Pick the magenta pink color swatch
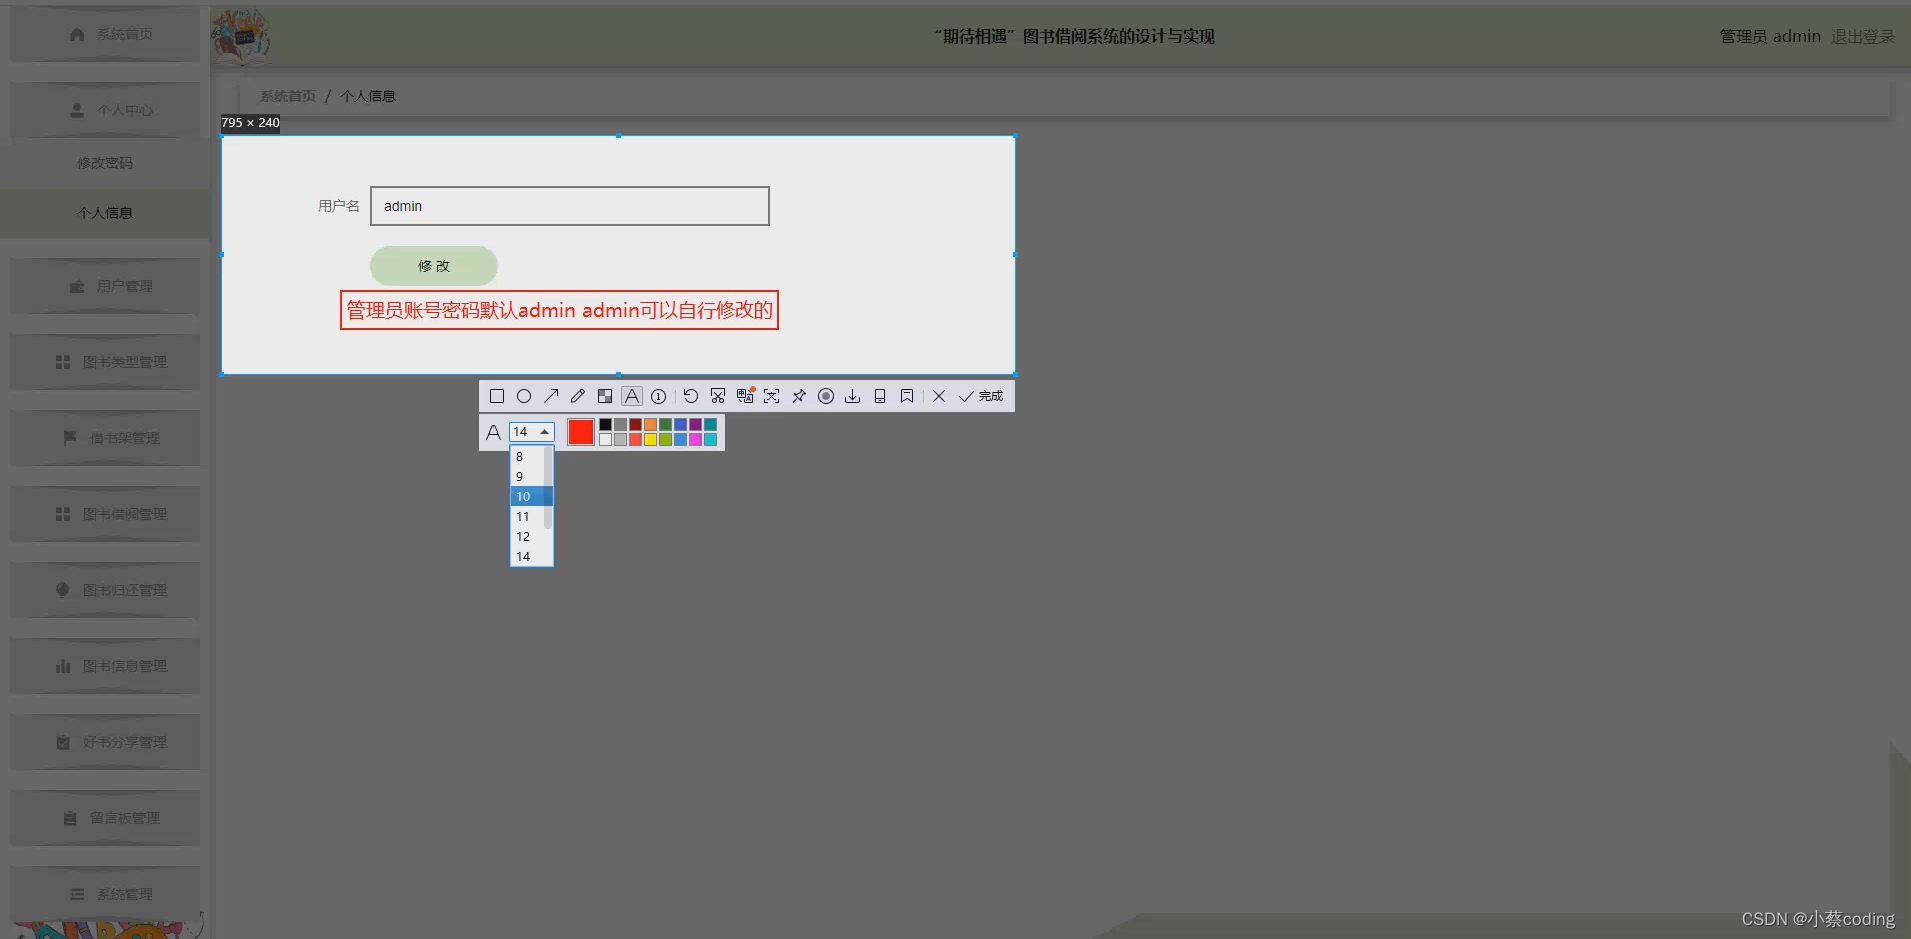 (x=695, y=439)
